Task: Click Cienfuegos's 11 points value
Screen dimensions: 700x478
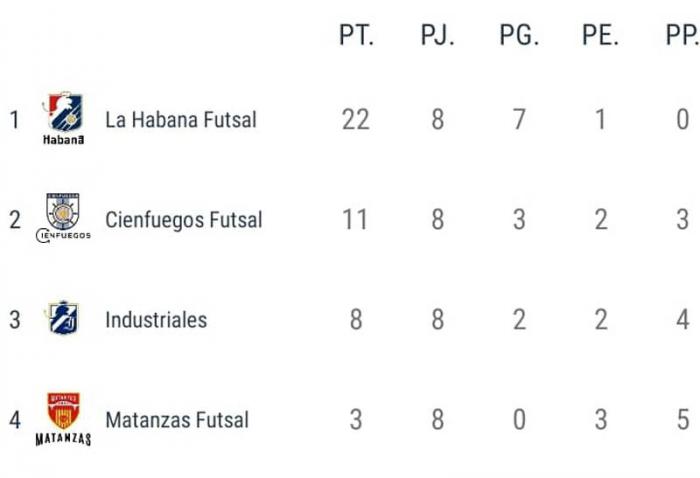Action: click(x=356, y=220)
